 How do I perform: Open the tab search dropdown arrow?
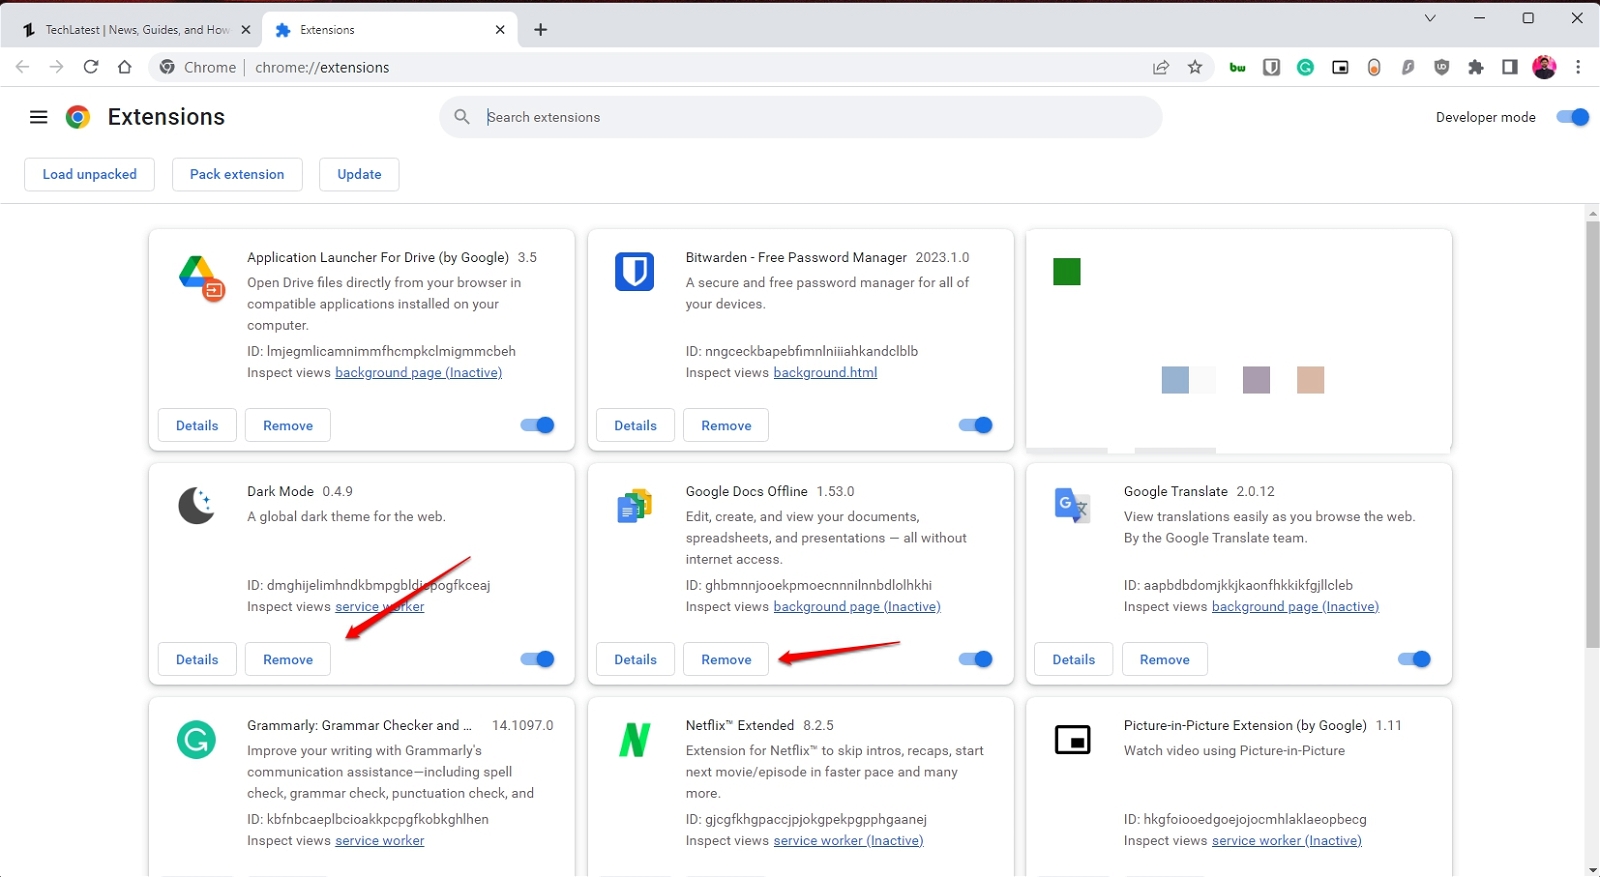[x=1430, y=18]
